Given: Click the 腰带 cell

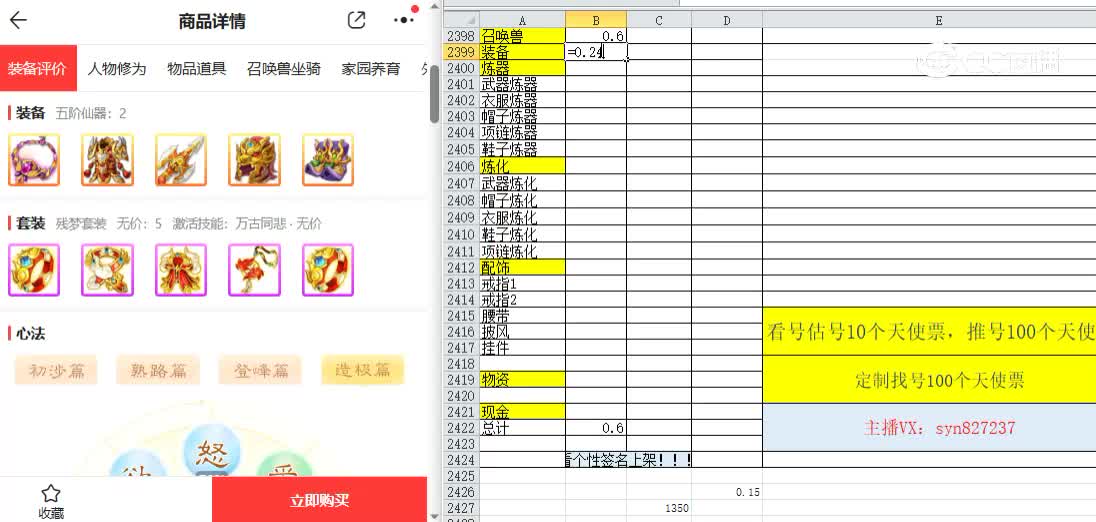Looking at the screenshot, I should coord(522,316).
